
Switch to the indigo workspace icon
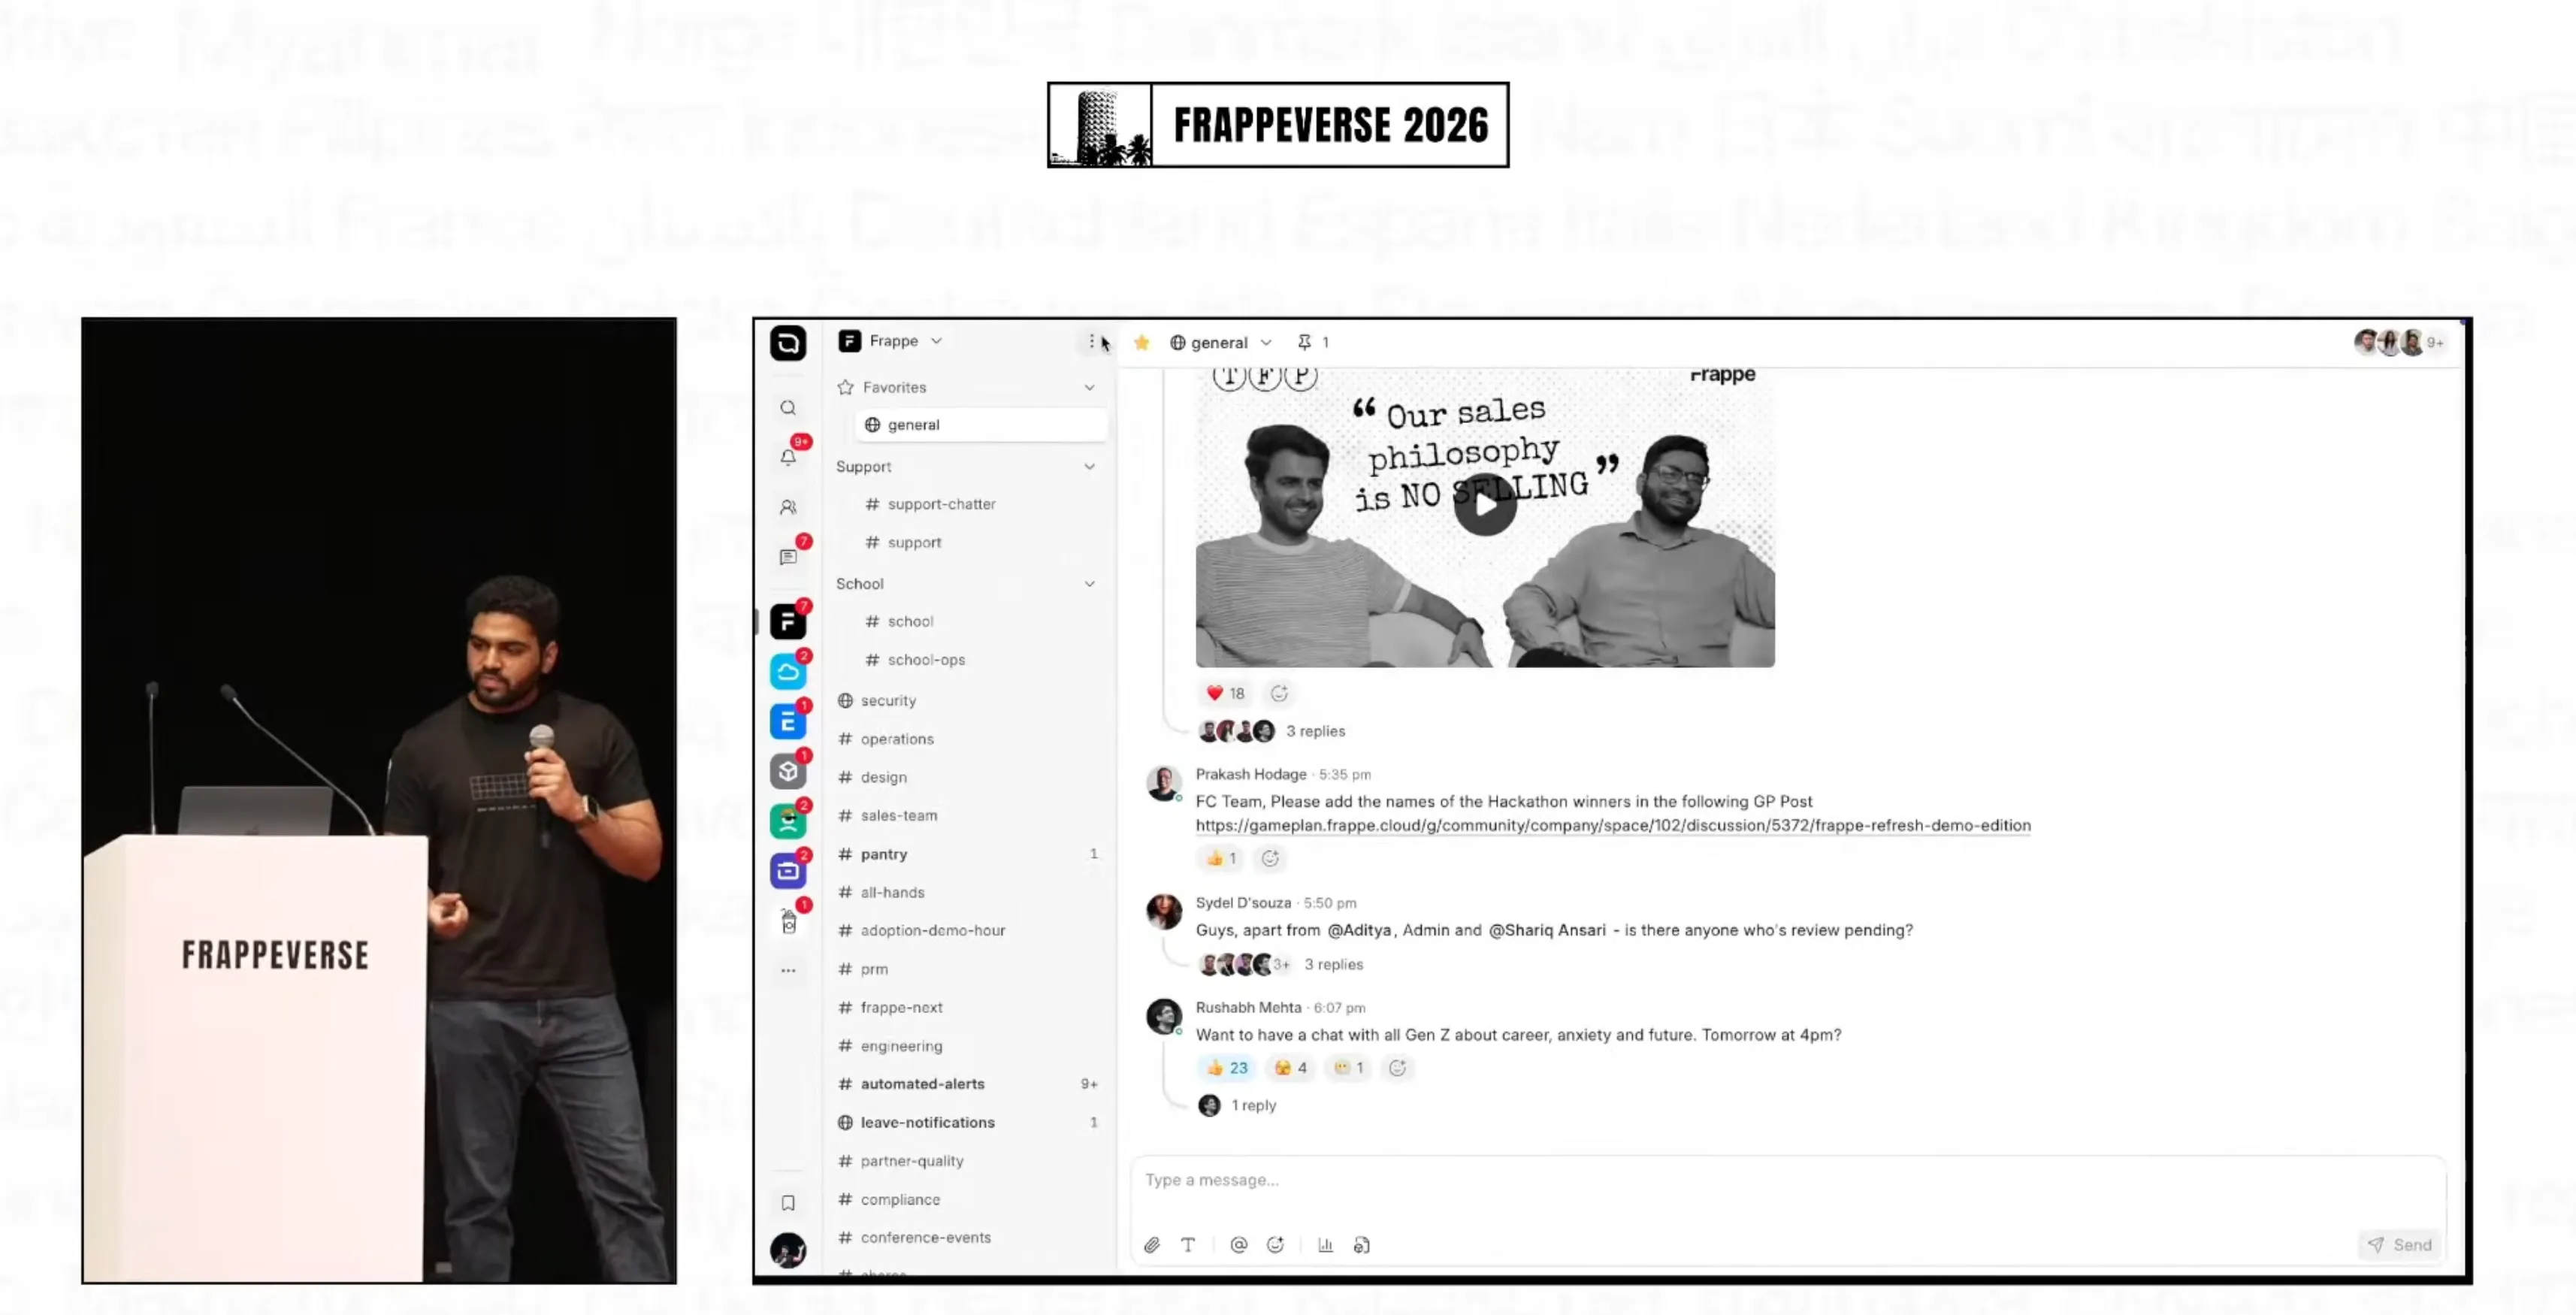coord(788,871)
